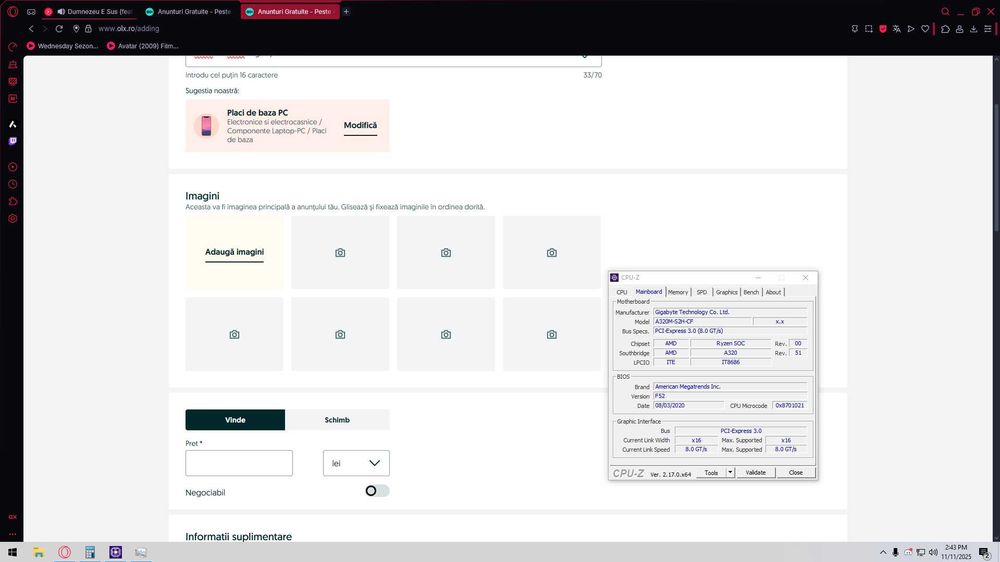Open the Wednesday Sezon bookmark
This screenshot has height=562, width=1000.
[x=62, y=46]
